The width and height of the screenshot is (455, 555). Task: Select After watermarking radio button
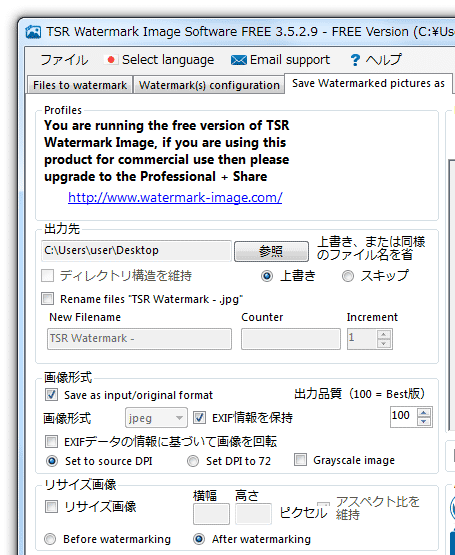point(199,539)
